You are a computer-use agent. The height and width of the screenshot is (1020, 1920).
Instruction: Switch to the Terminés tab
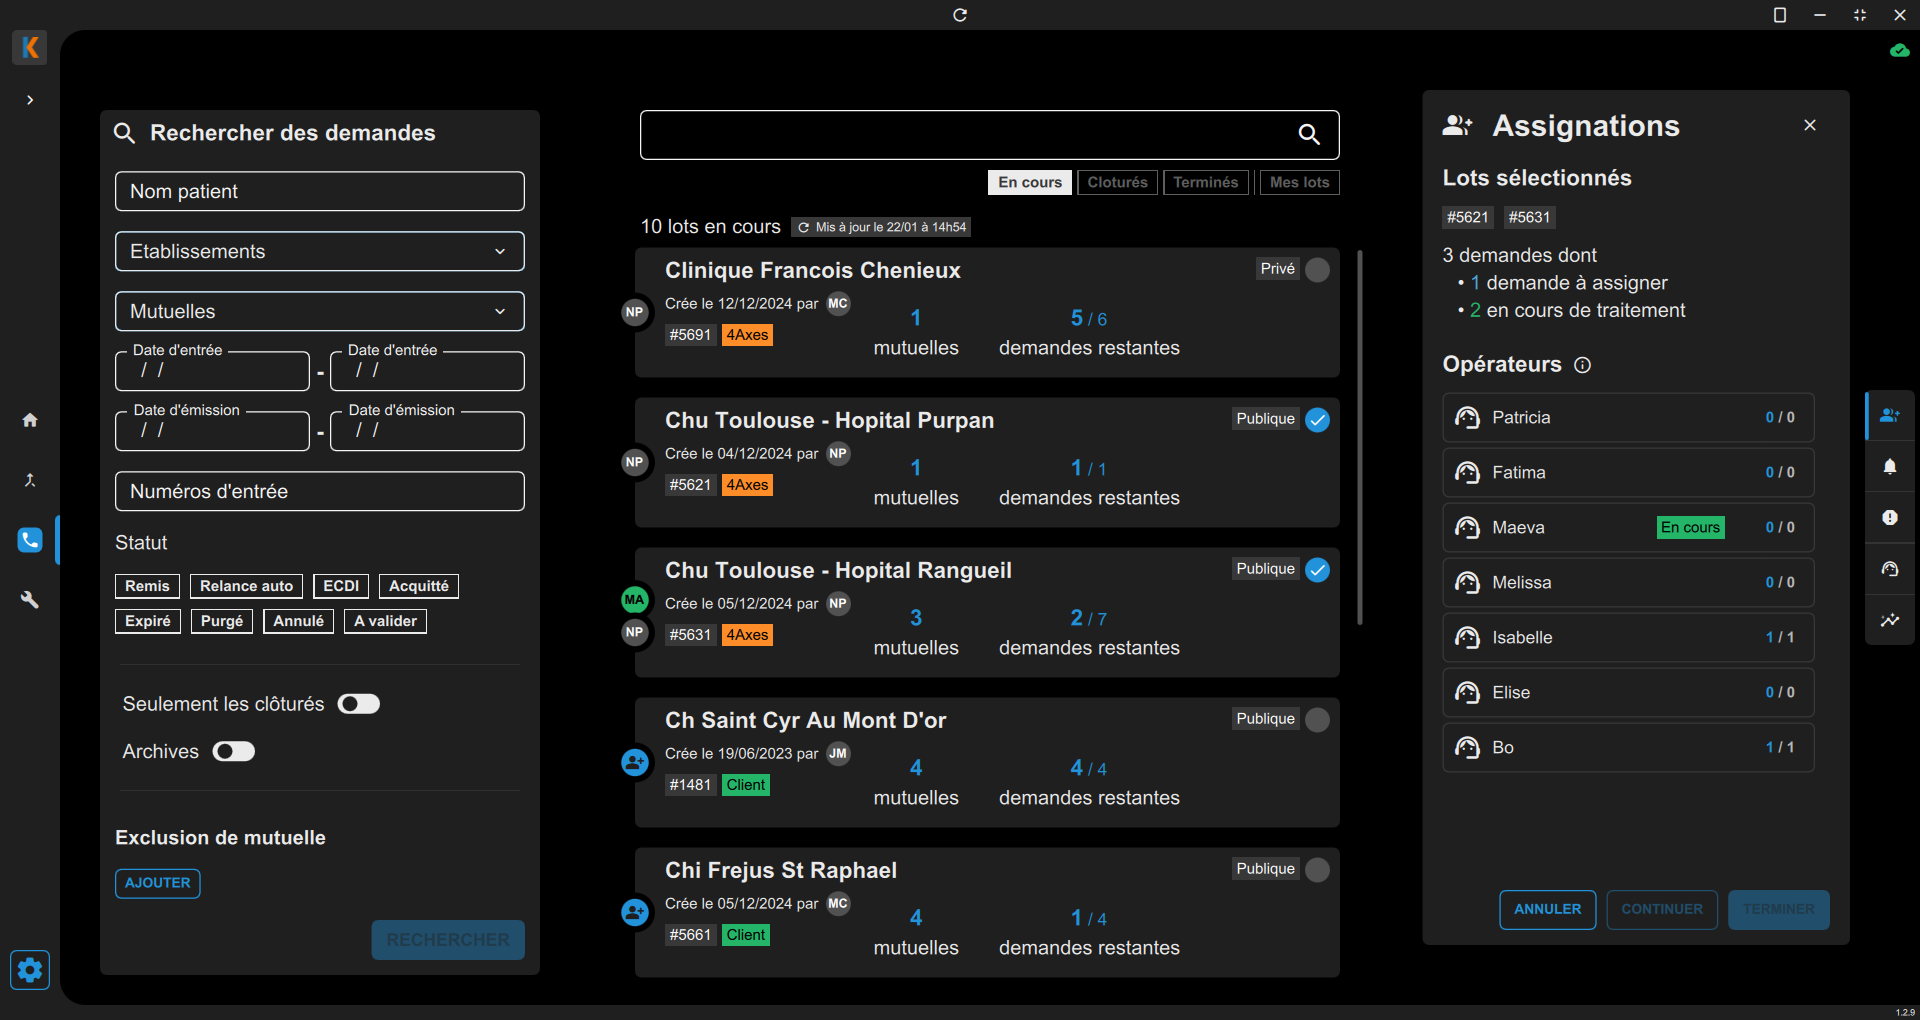1206,182
